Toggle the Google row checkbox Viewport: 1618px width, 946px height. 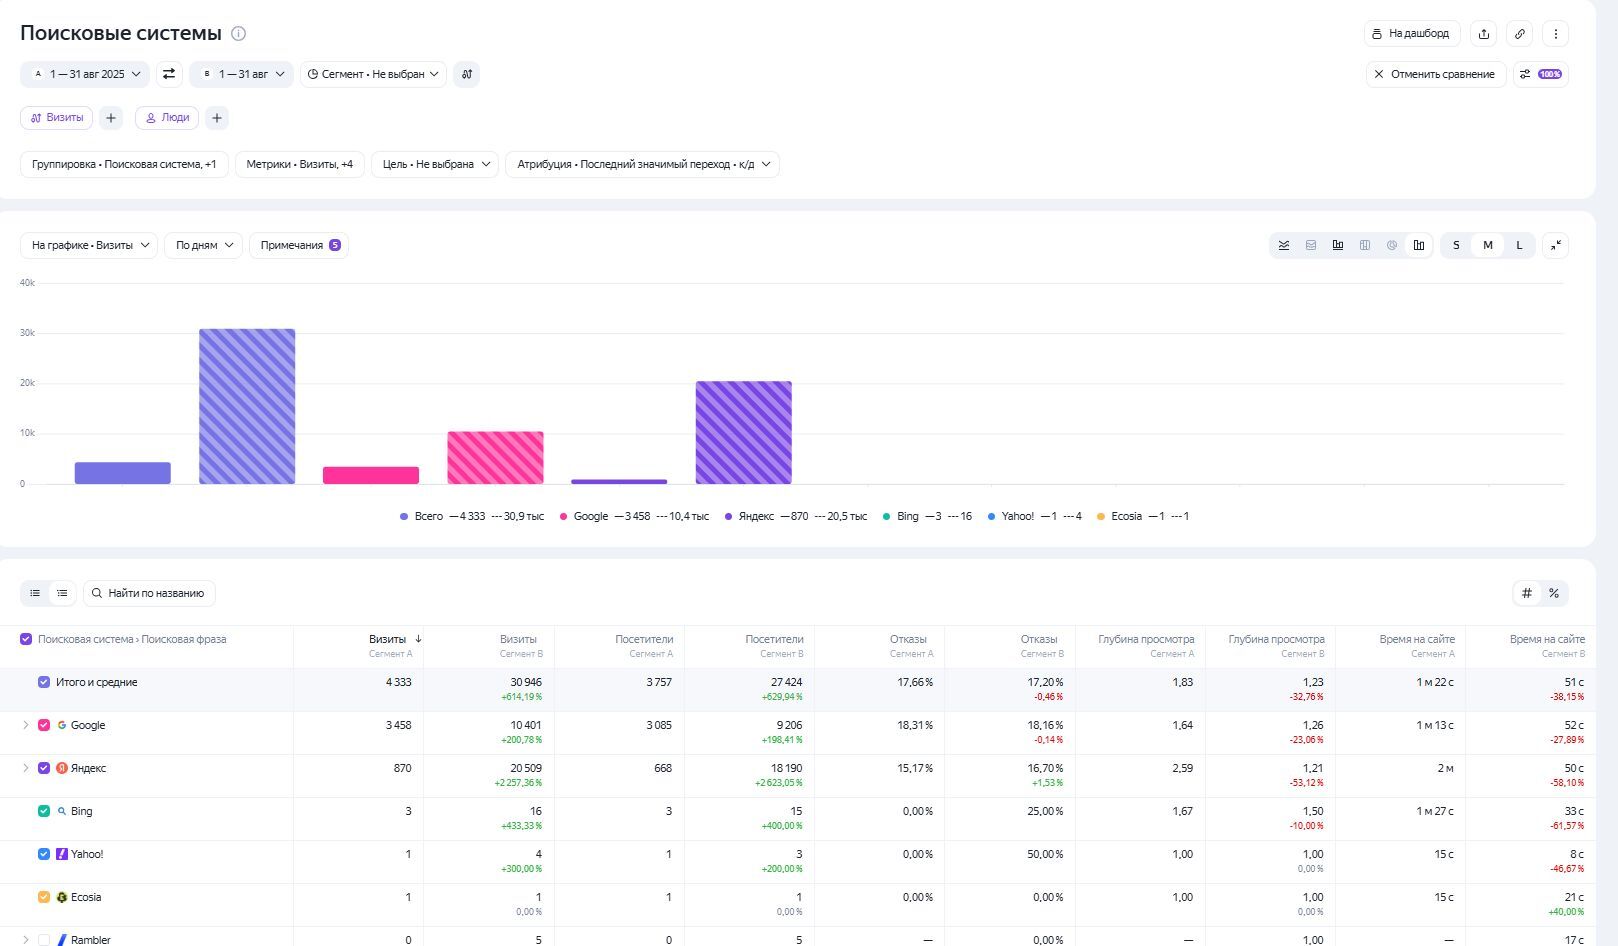pos(44,725)
